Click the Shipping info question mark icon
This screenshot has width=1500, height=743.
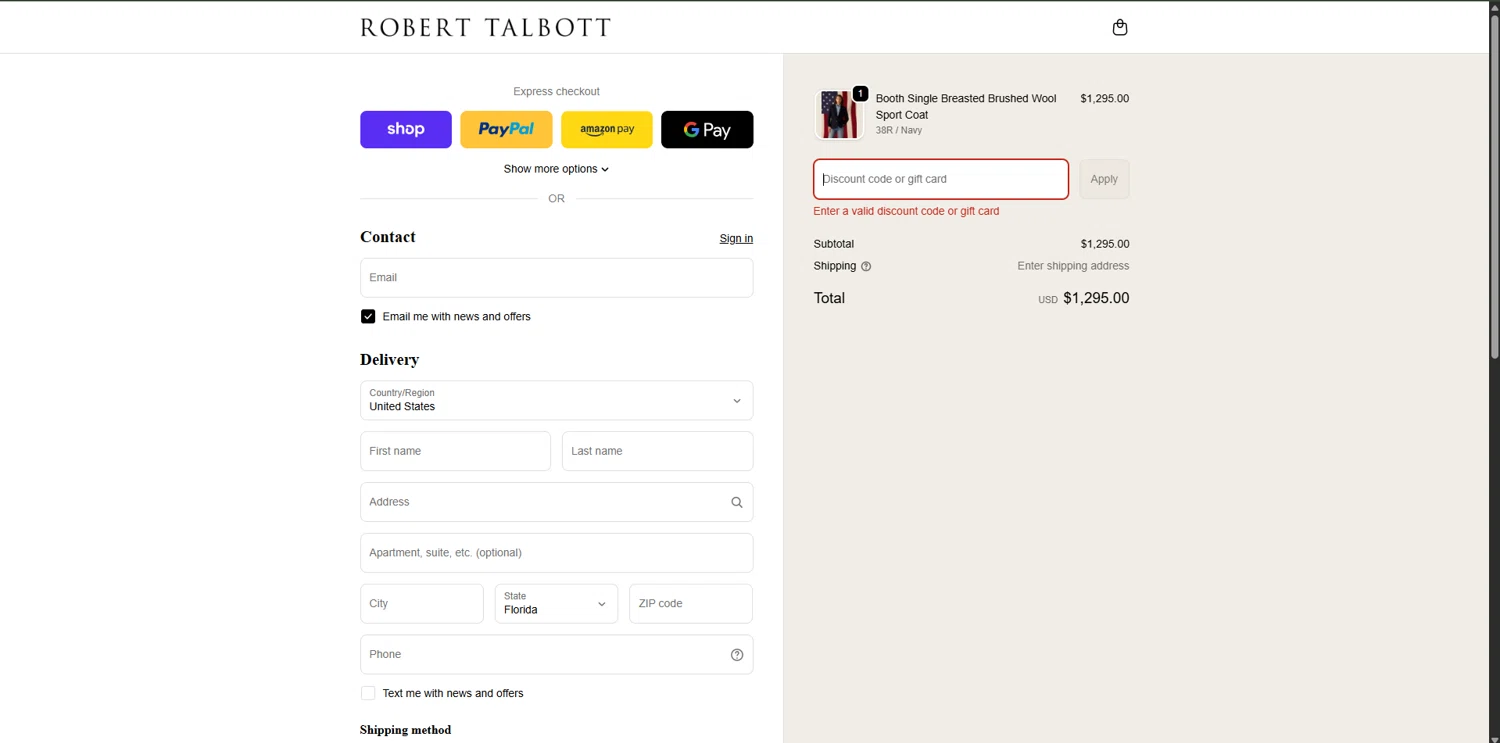(866, 266)
